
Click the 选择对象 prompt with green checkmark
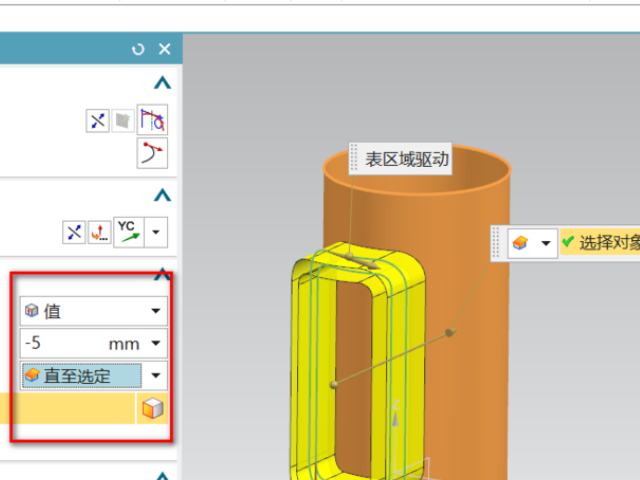point(600,243)
